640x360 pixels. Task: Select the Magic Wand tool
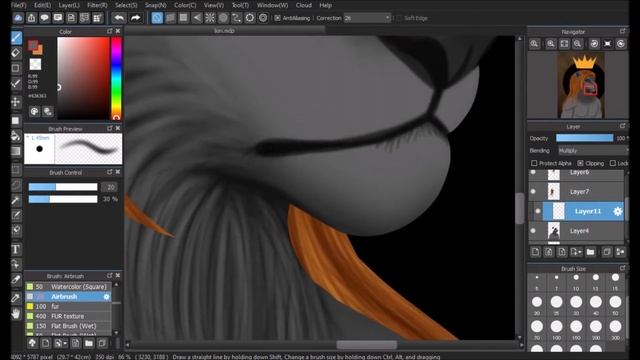click(x=16, y=200)
